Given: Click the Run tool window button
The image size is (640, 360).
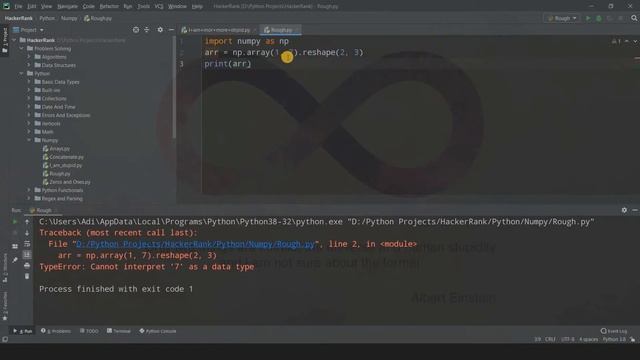Looking at the screenshot, I should pyautogui.click(x=23, y=331).
